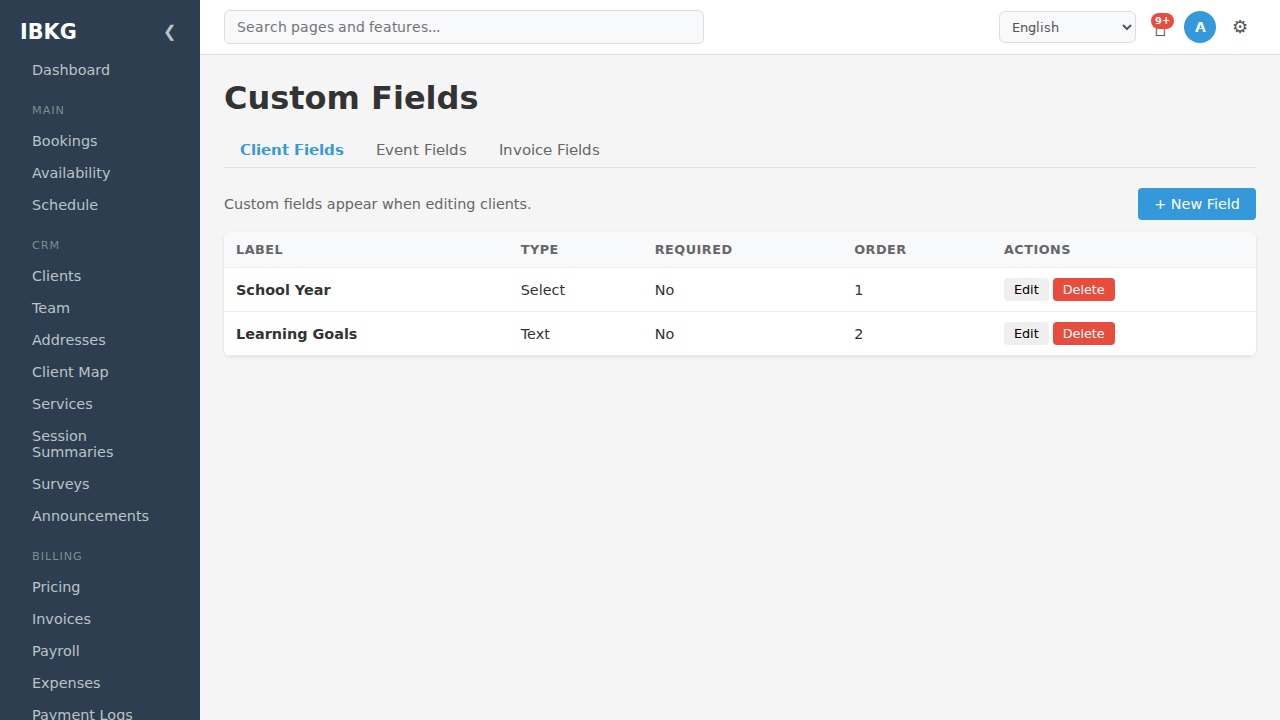Switch to the Invoice Fields tab
The height and width of the screenshot is (720, 1280).
point(549,150)
